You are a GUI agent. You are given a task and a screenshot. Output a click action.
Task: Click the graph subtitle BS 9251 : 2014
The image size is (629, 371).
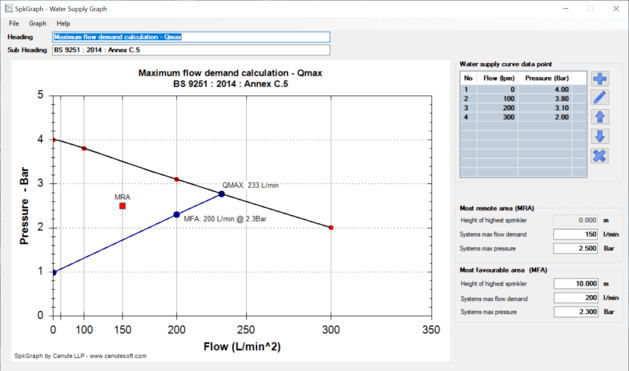pos(230,84)
